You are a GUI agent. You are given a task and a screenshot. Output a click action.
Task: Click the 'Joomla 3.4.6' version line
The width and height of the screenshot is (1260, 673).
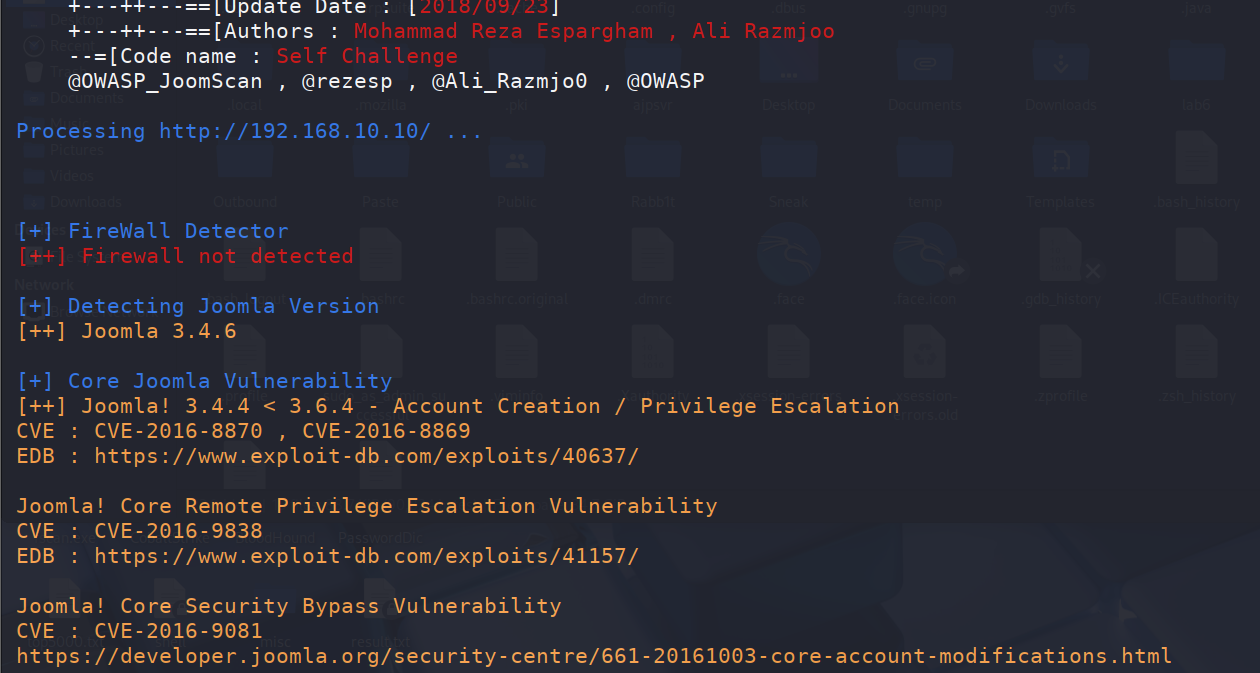[126, 331]
